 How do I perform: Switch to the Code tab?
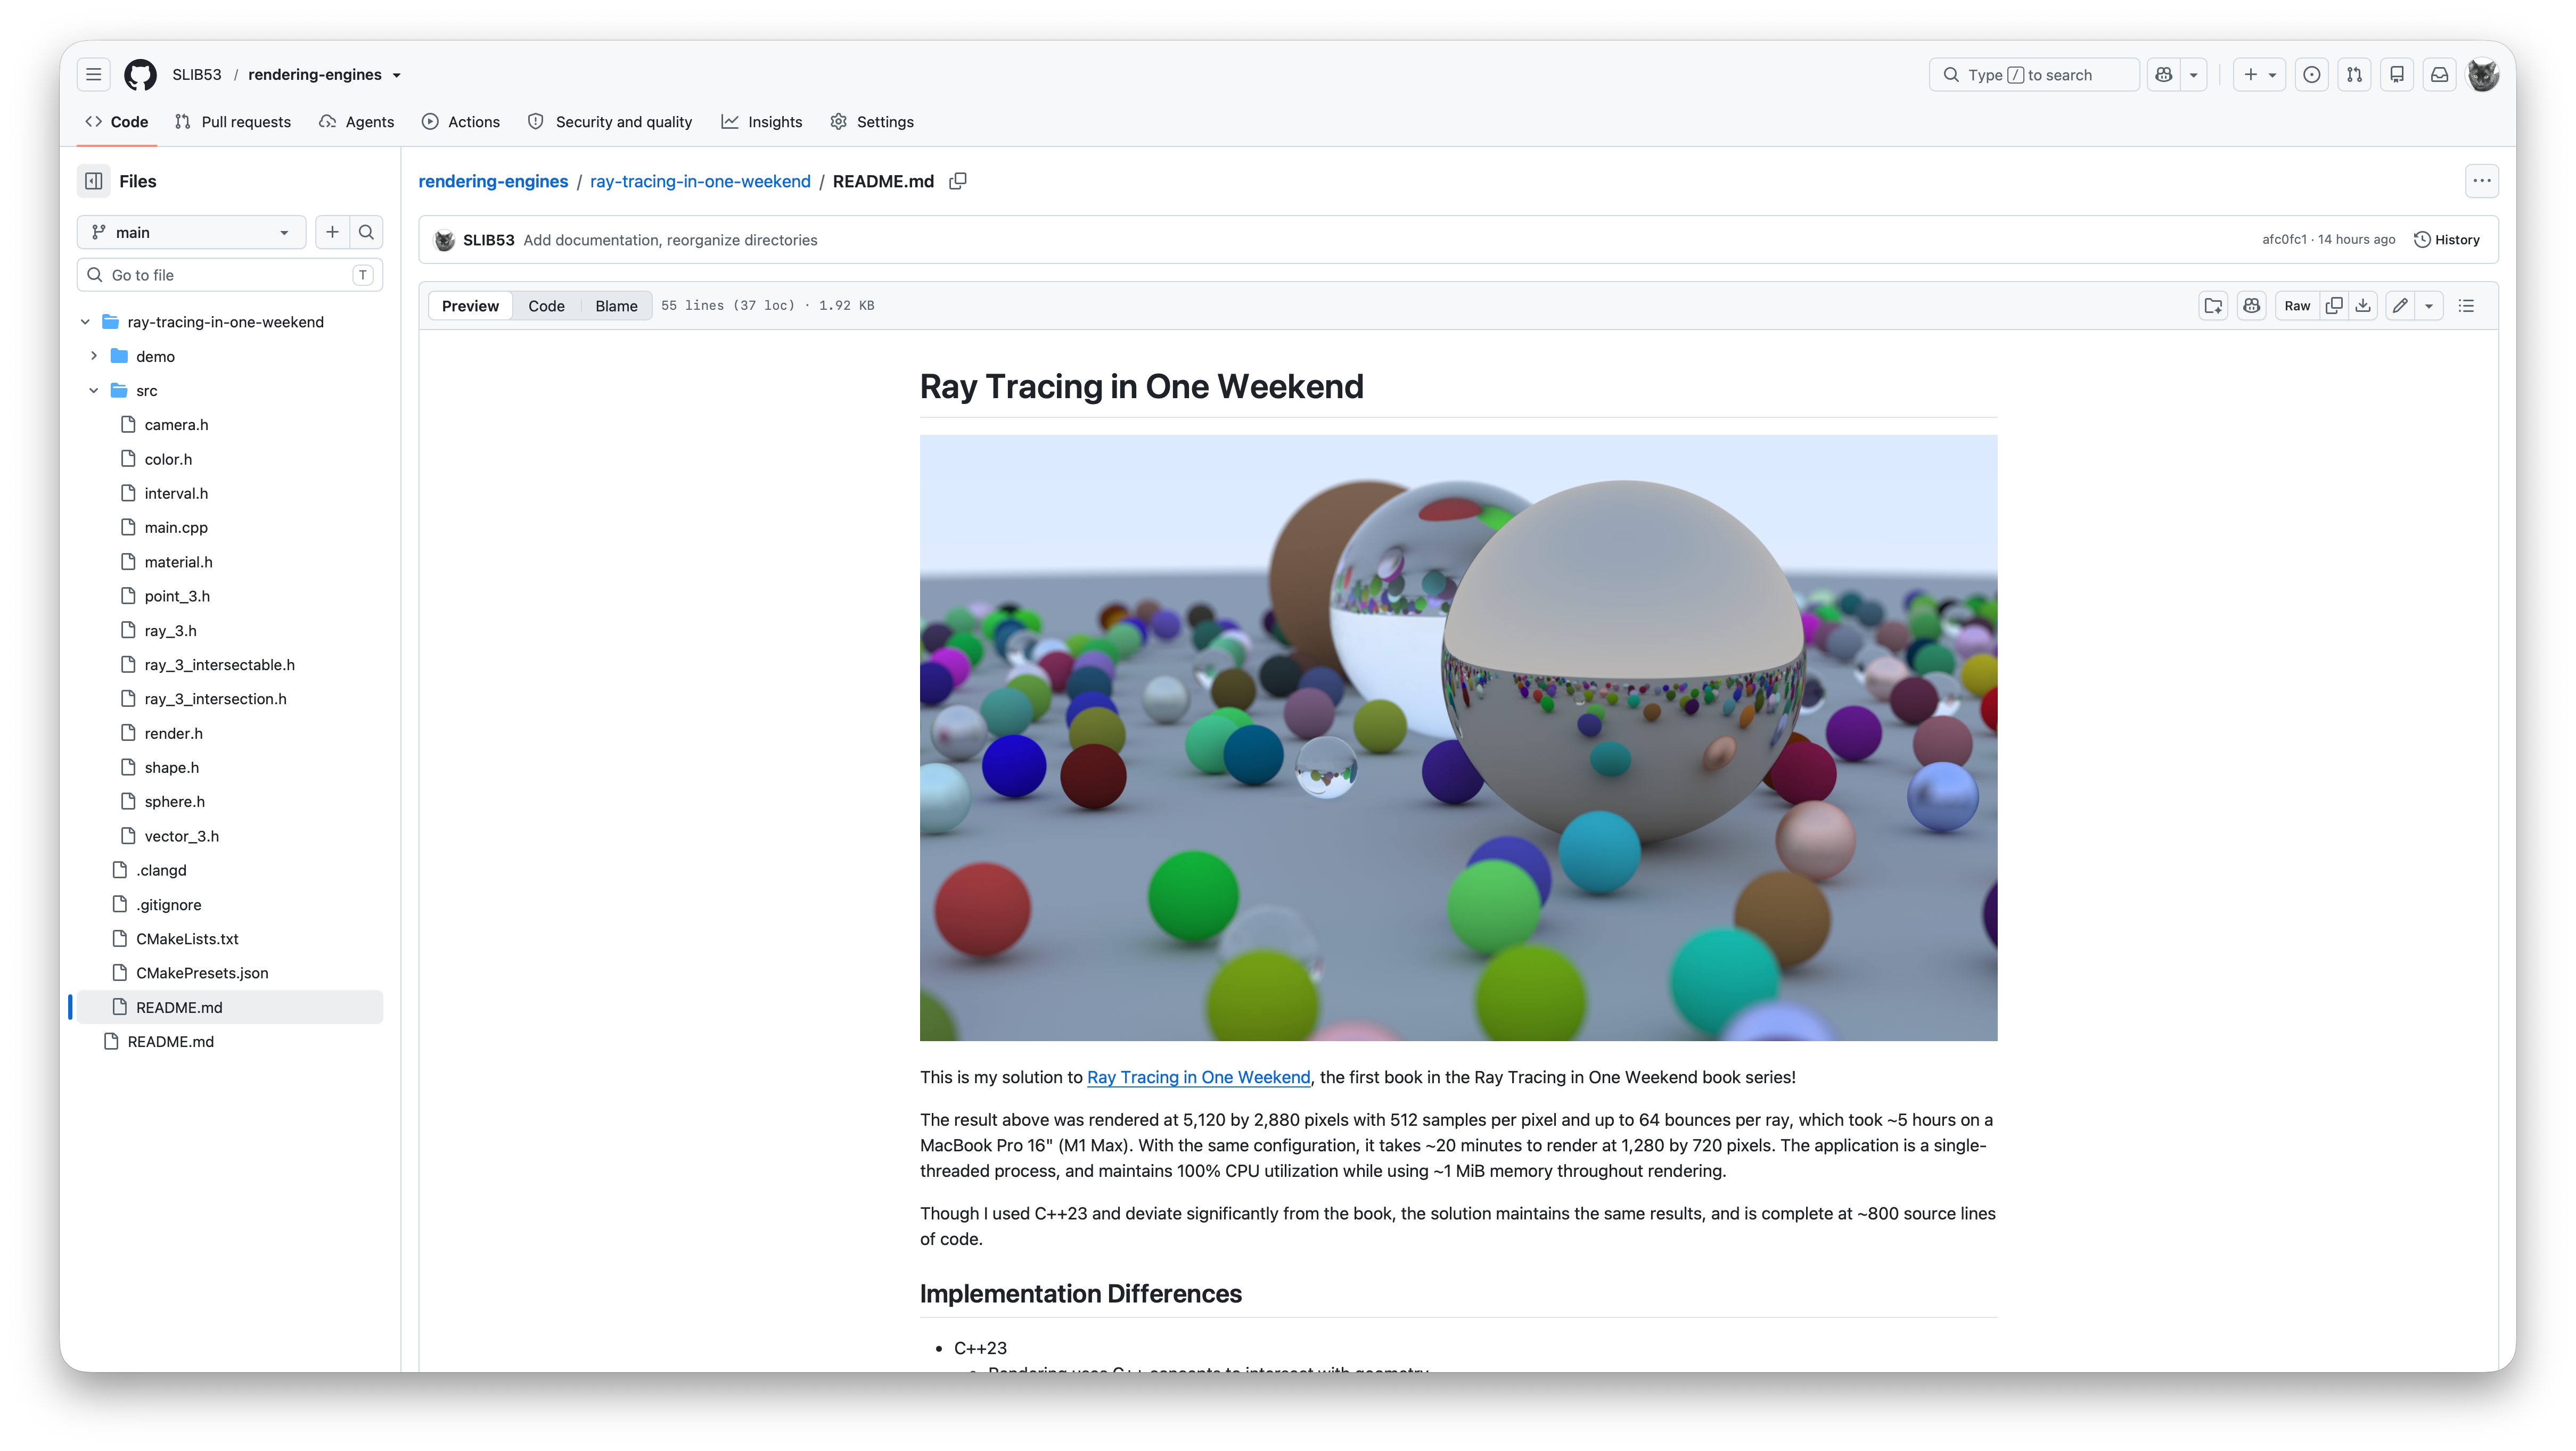click(117, 121)
